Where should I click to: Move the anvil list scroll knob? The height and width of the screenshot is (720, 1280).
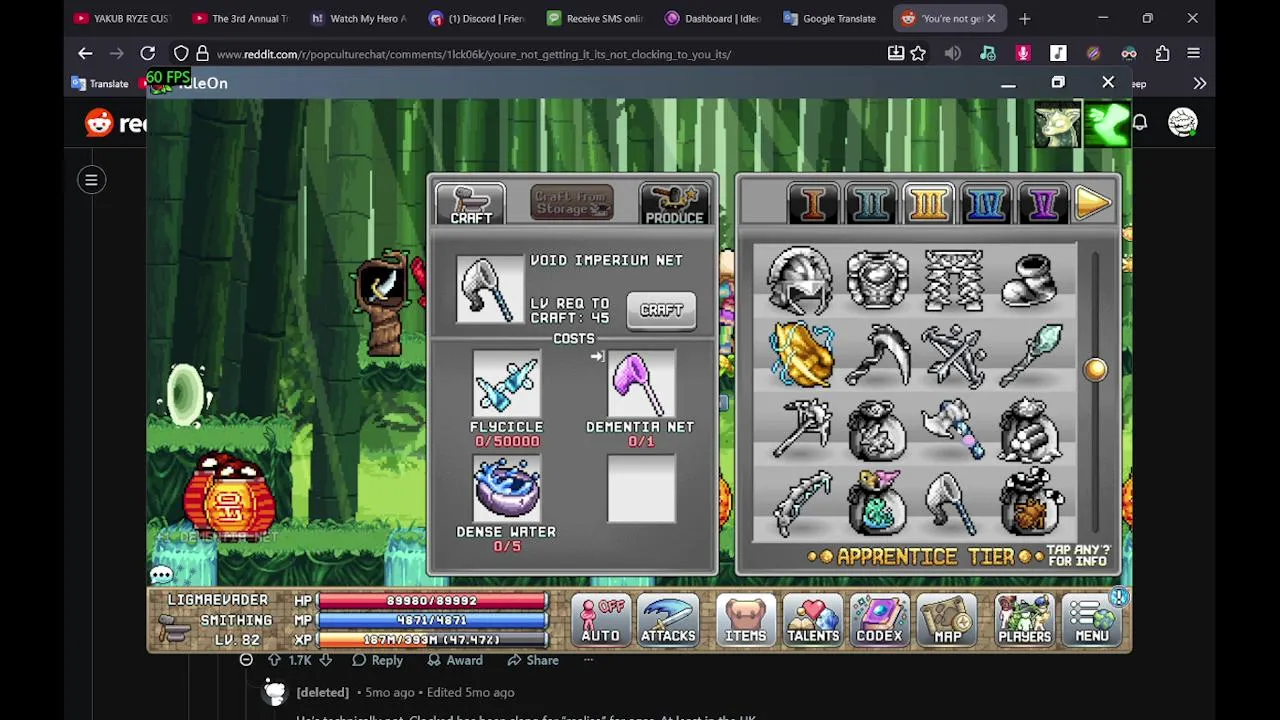coord(1095,370)
